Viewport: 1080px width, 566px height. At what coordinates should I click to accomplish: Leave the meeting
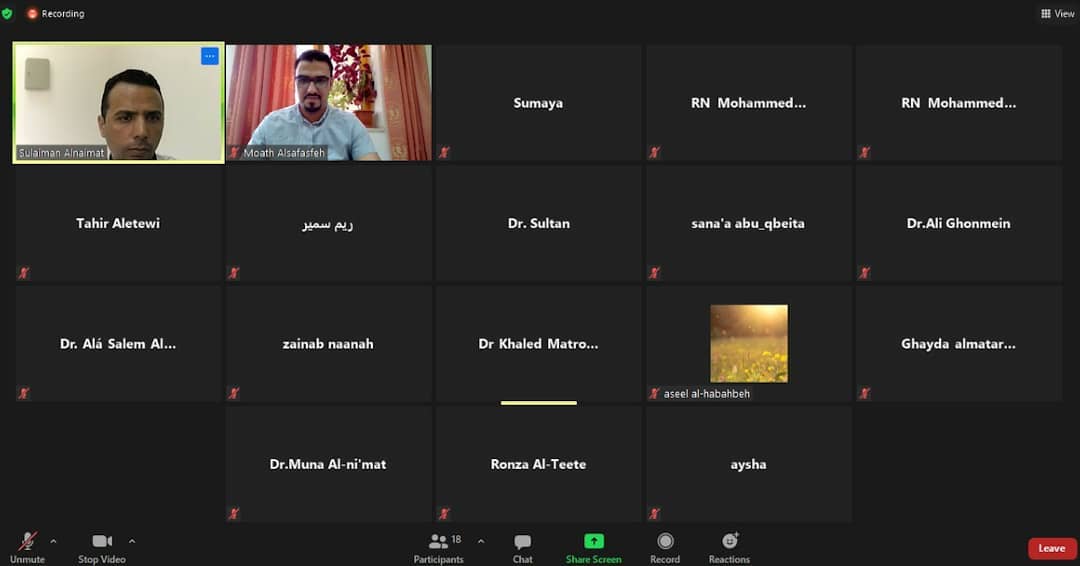[x=1051, y=548]
